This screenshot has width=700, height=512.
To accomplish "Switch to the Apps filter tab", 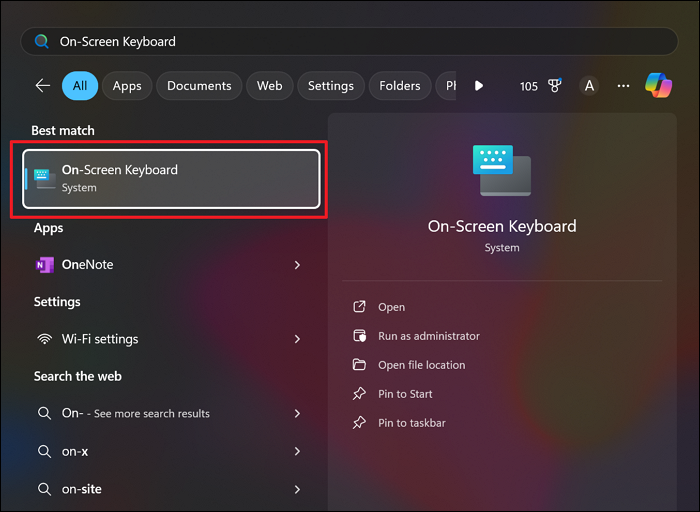I will [127, 86].
